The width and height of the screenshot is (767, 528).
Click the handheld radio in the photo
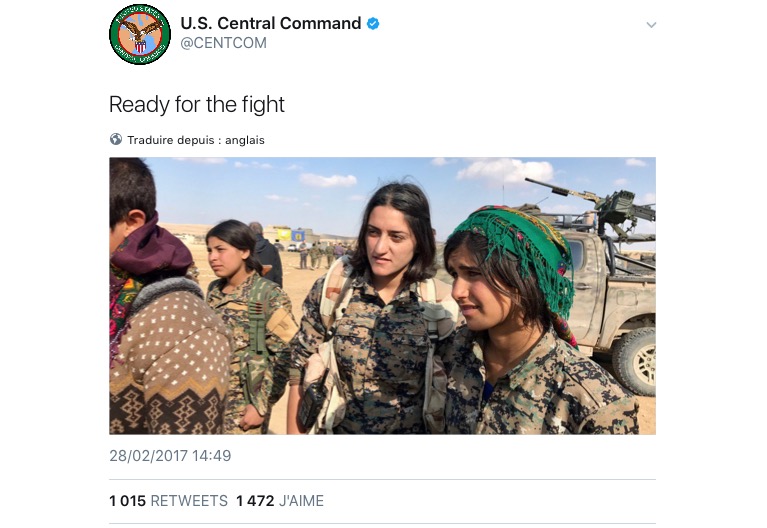(312, 401)
